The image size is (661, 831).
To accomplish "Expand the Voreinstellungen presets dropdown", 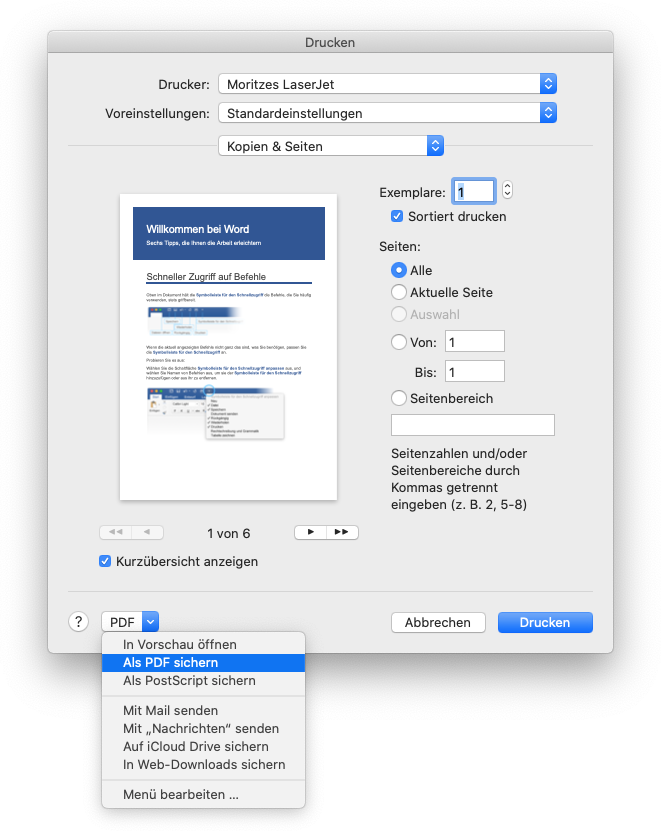I will [387, 114].
